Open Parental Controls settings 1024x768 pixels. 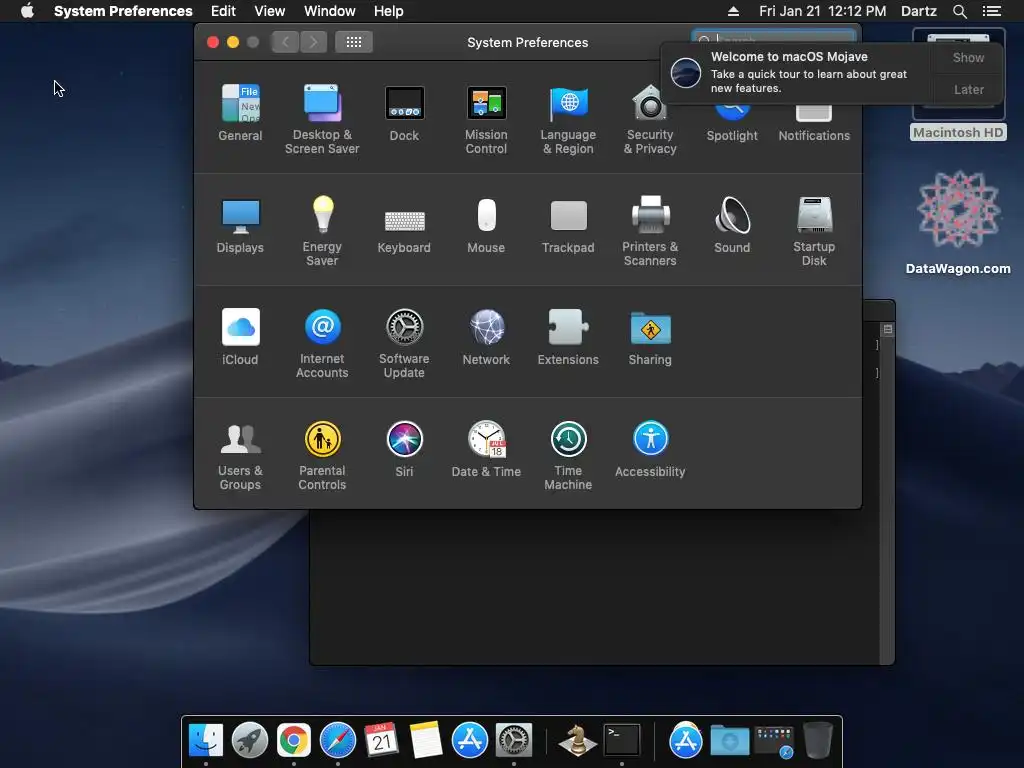pos(322,456)
